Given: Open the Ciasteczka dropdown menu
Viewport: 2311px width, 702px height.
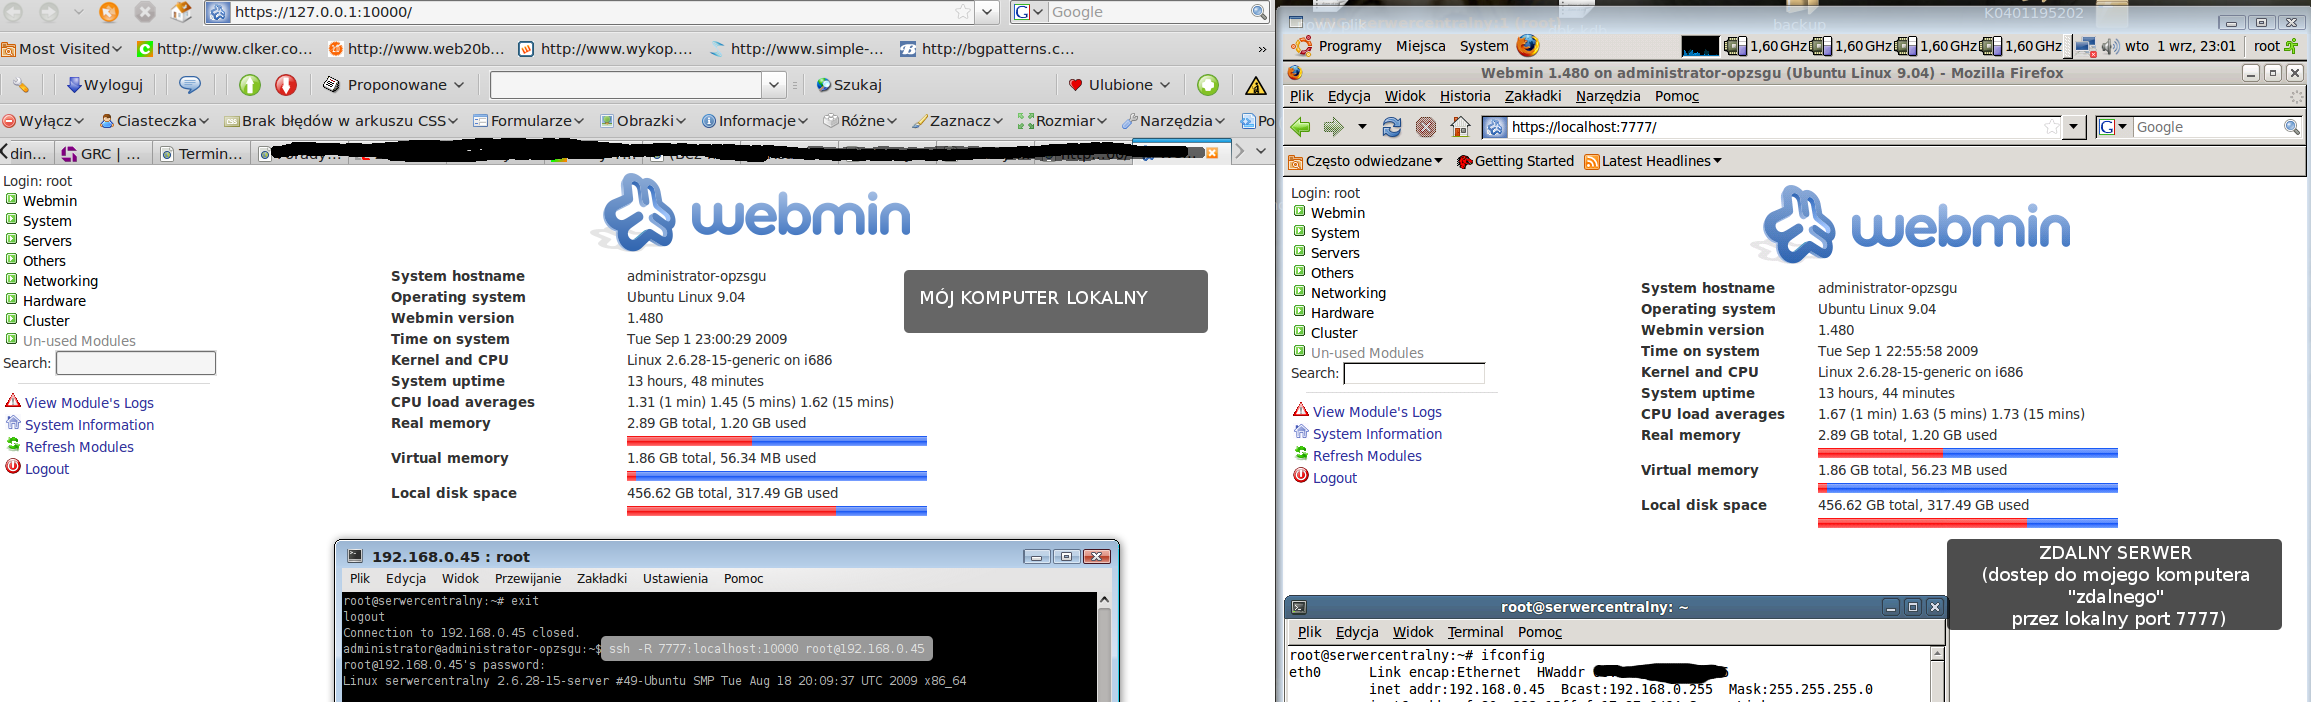Looking at the screenshot, I should 154,121.
